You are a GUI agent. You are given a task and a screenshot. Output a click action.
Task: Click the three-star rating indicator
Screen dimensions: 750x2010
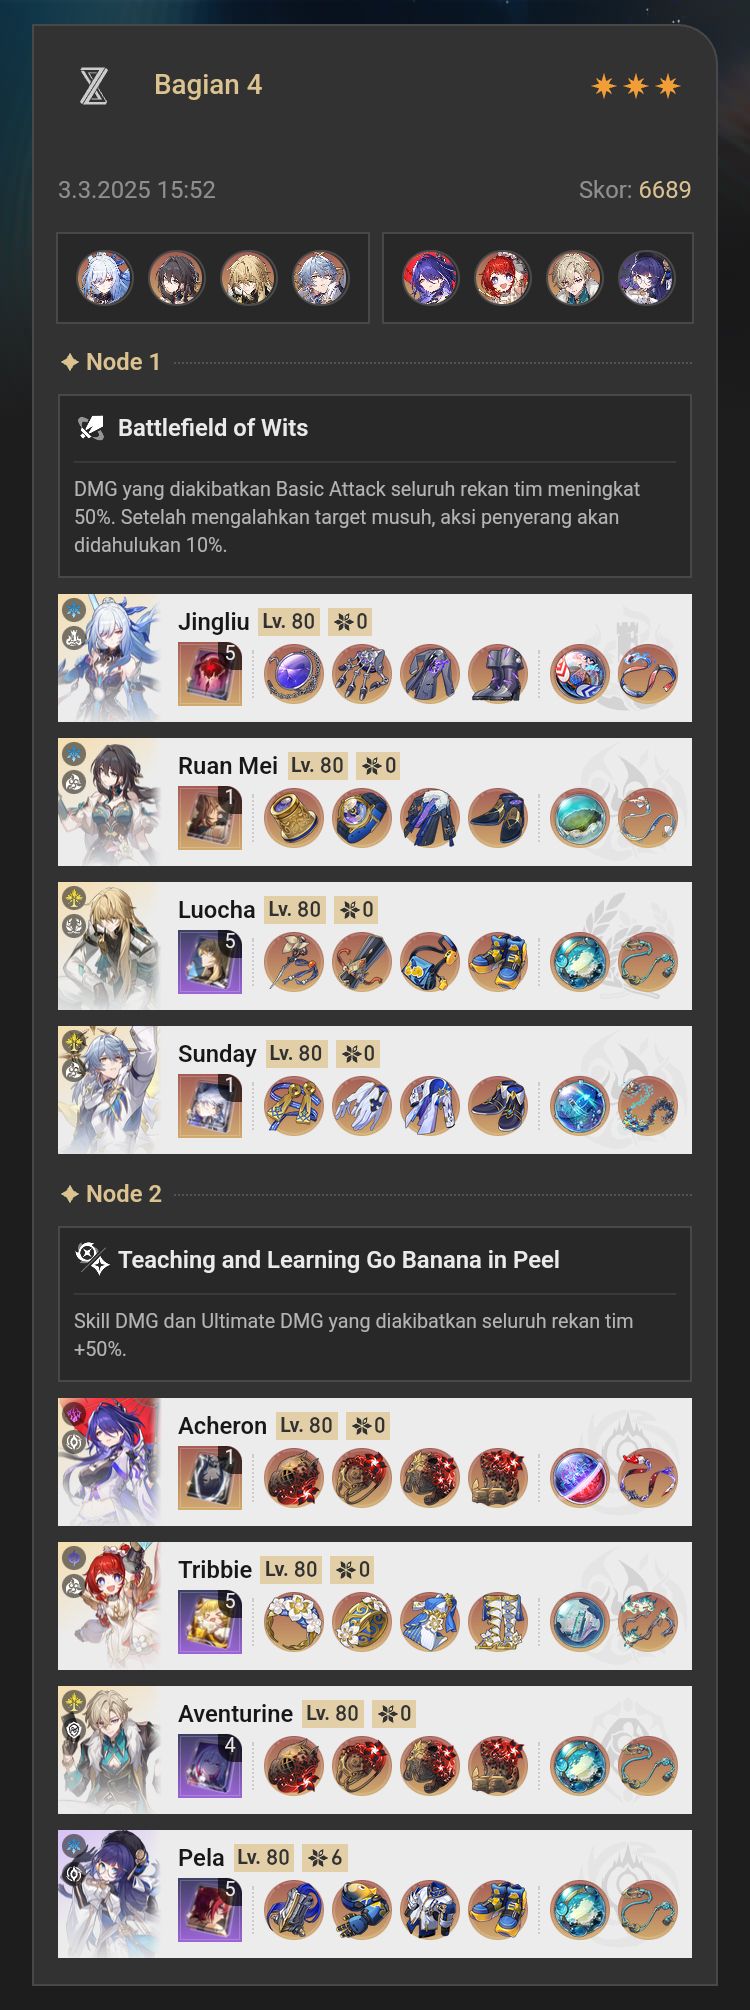(636, 86)
